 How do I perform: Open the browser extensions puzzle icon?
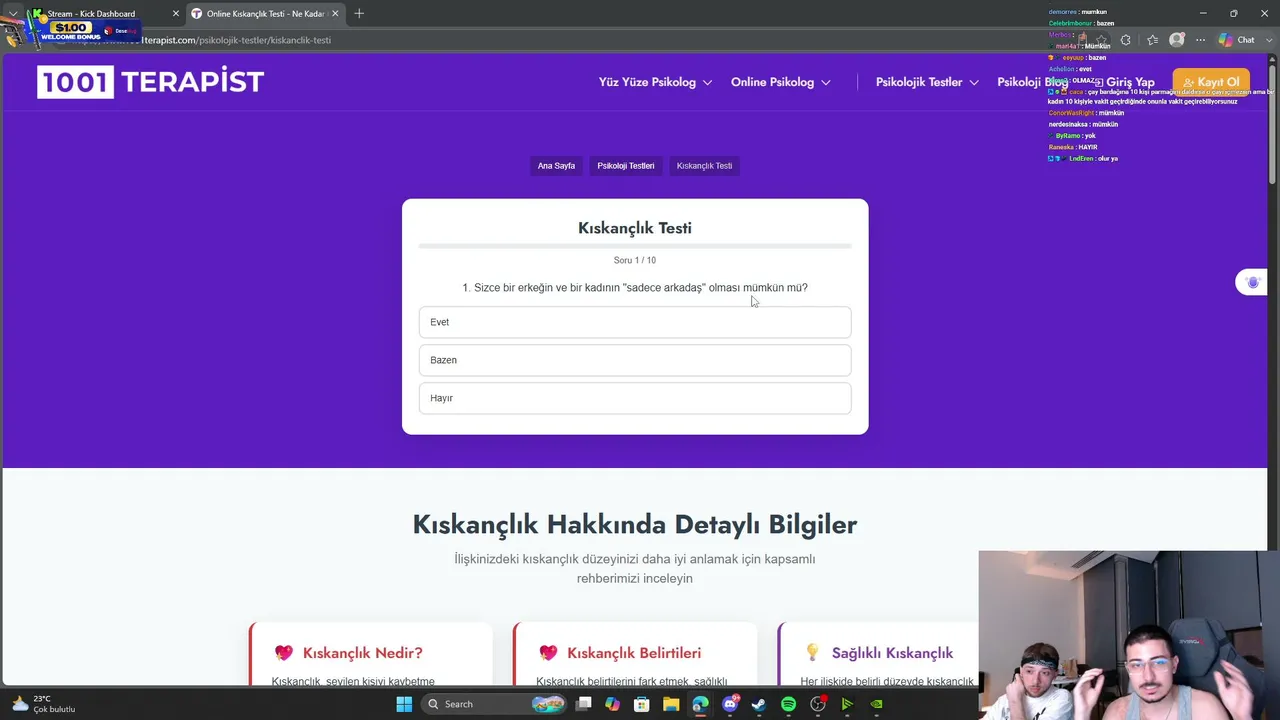point(1126,40)
